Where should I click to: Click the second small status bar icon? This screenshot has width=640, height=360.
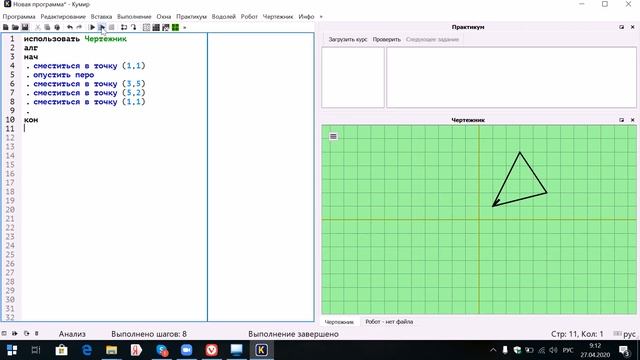(x=15, y=333)
